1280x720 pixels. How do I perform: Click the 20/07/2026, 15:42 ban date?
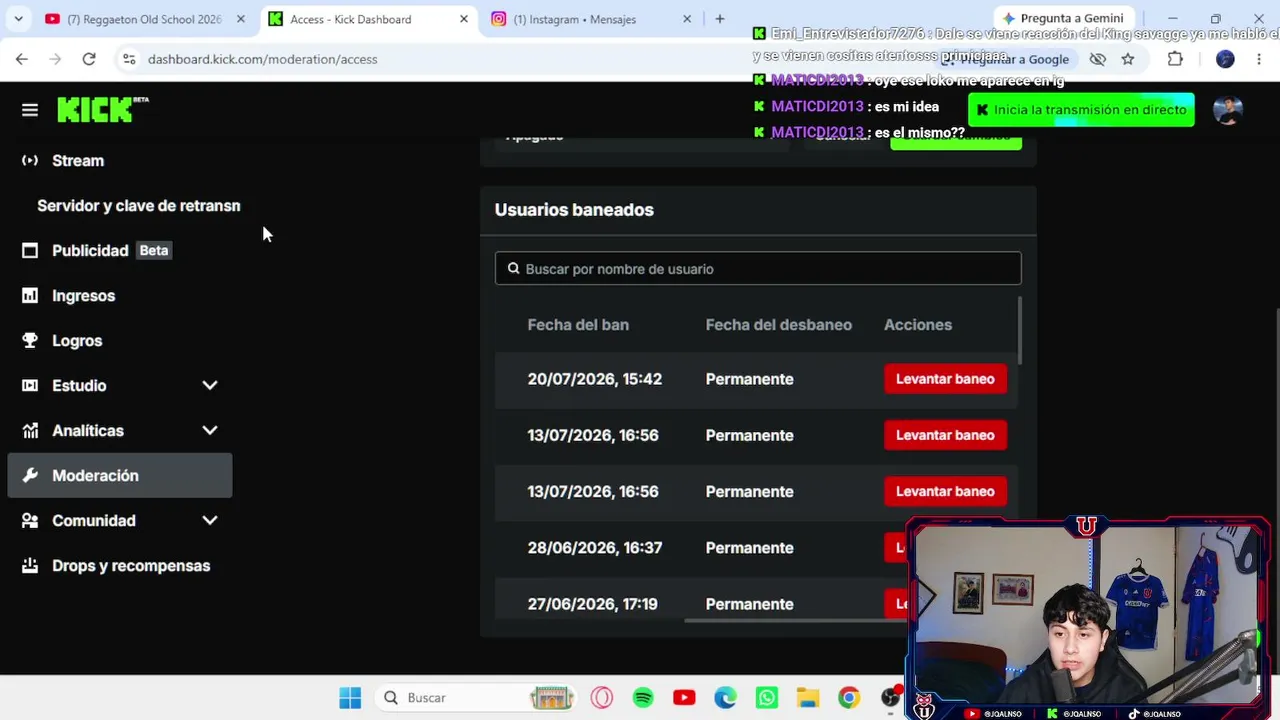595,379
